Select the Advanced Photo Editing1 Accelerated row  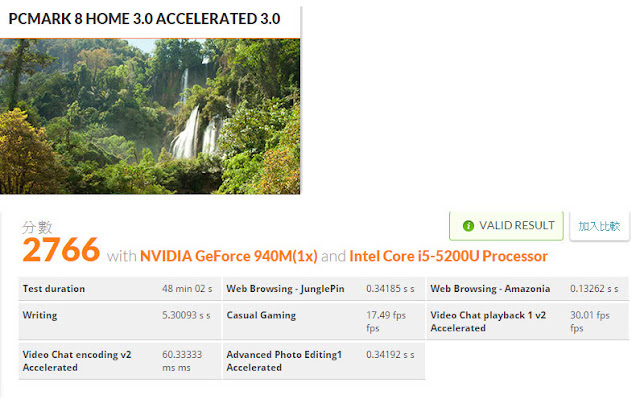click(x=324, y=361)
